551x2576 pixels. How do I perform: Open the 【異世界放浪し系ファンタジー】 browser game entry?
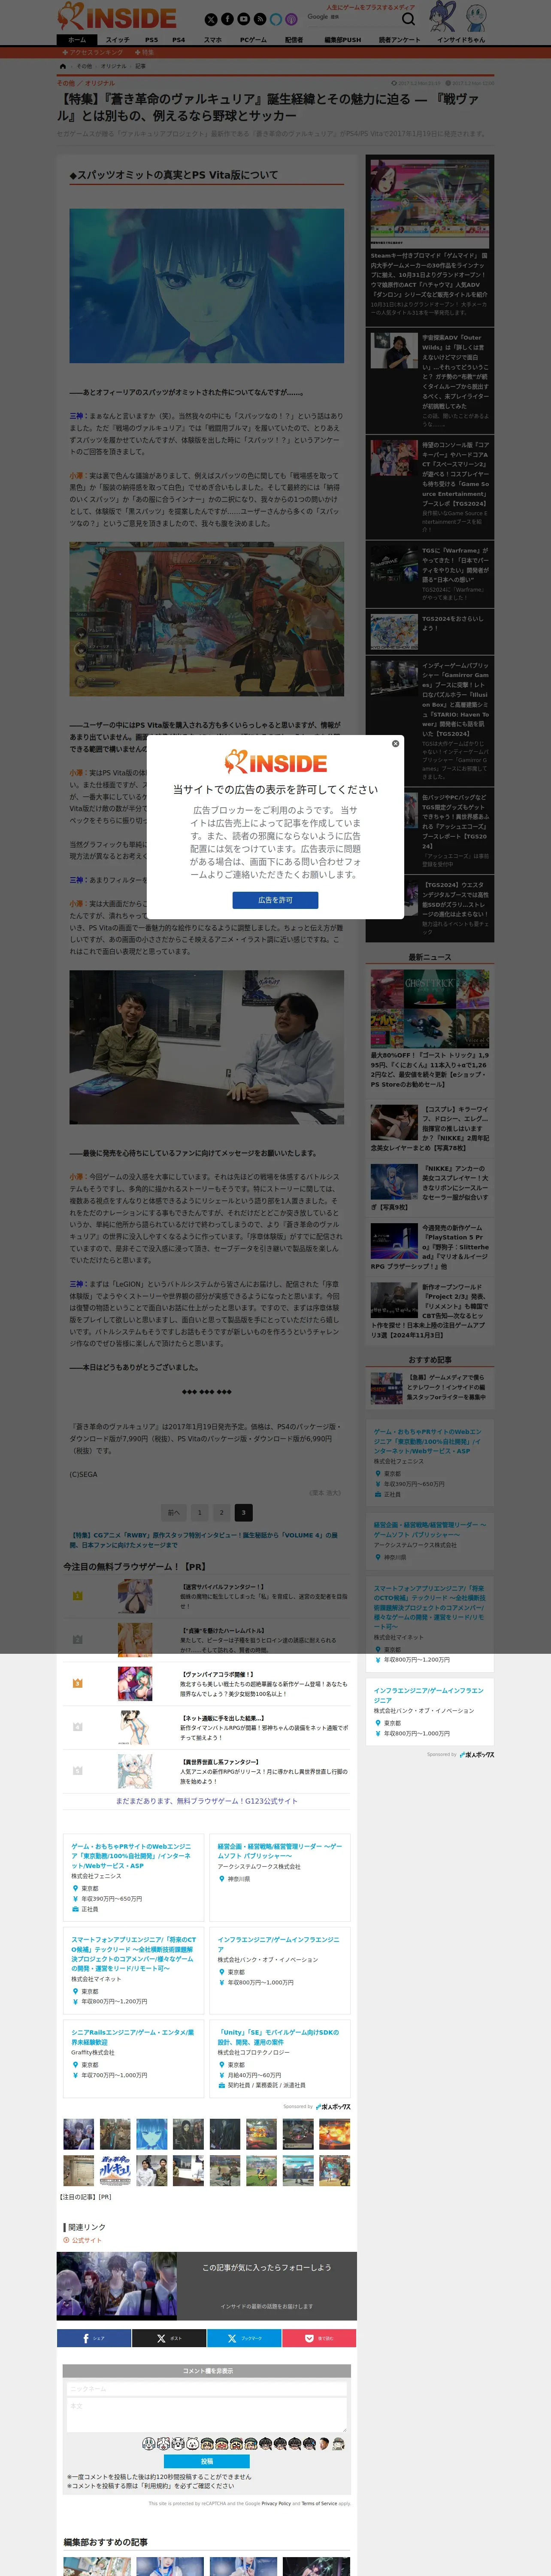206,1771
